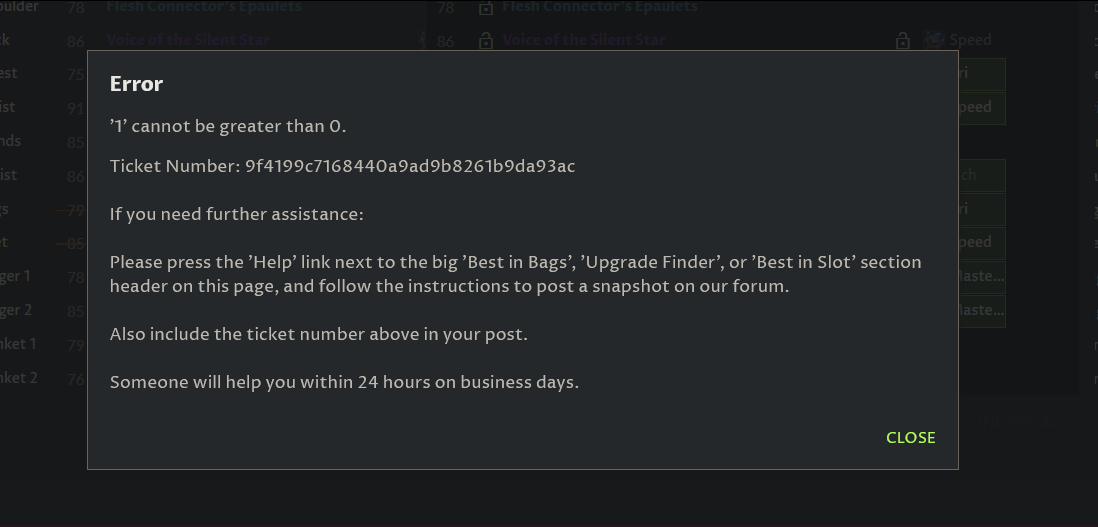Click the Speed label next to its icon
This screenshot has height=527, width=1098.
point(970,40)
